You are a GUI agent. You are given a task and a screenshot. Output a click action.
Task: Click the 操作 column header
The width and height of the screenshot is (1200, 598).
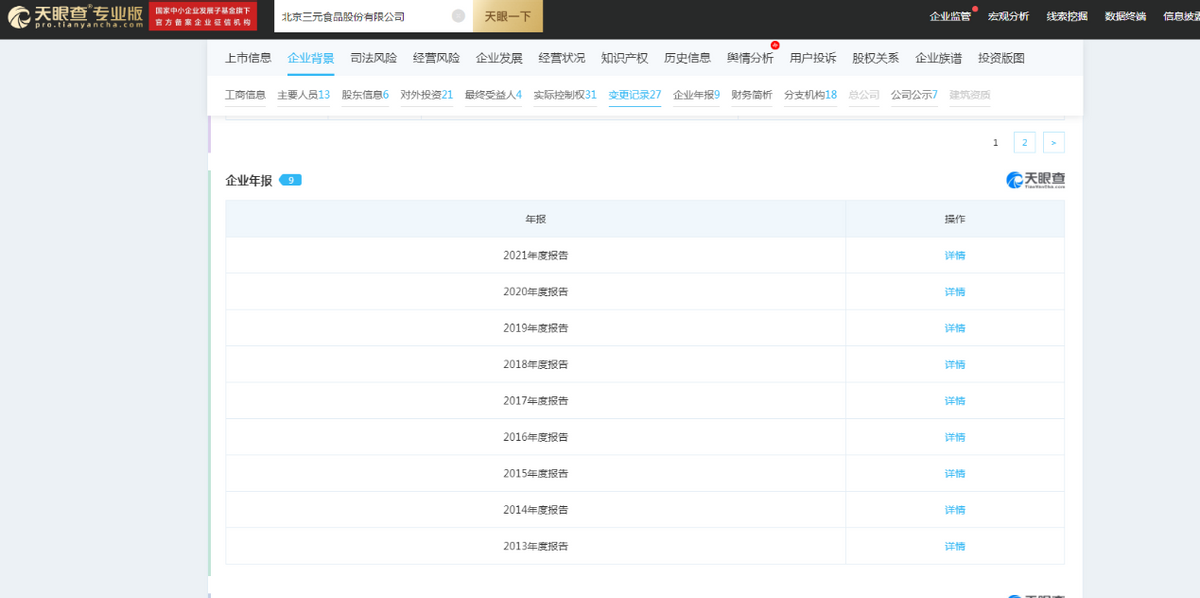click(955, 219)
